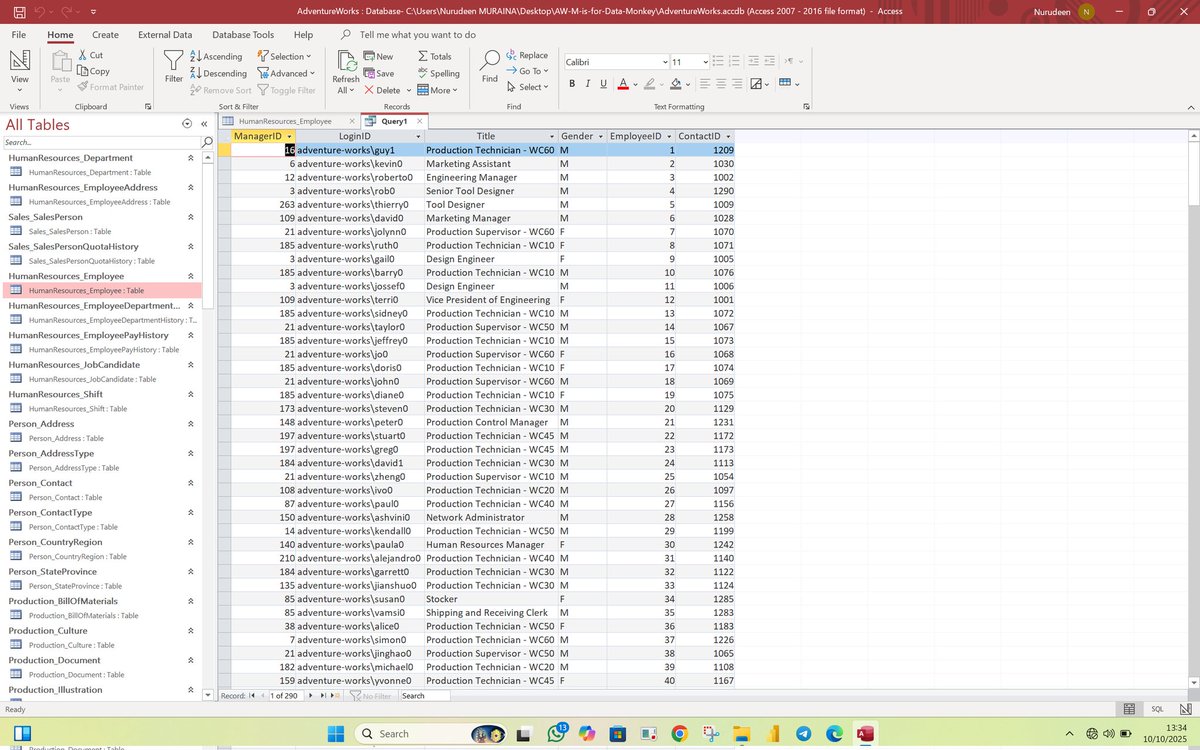Run Spelling check

(x=438, y=73)
